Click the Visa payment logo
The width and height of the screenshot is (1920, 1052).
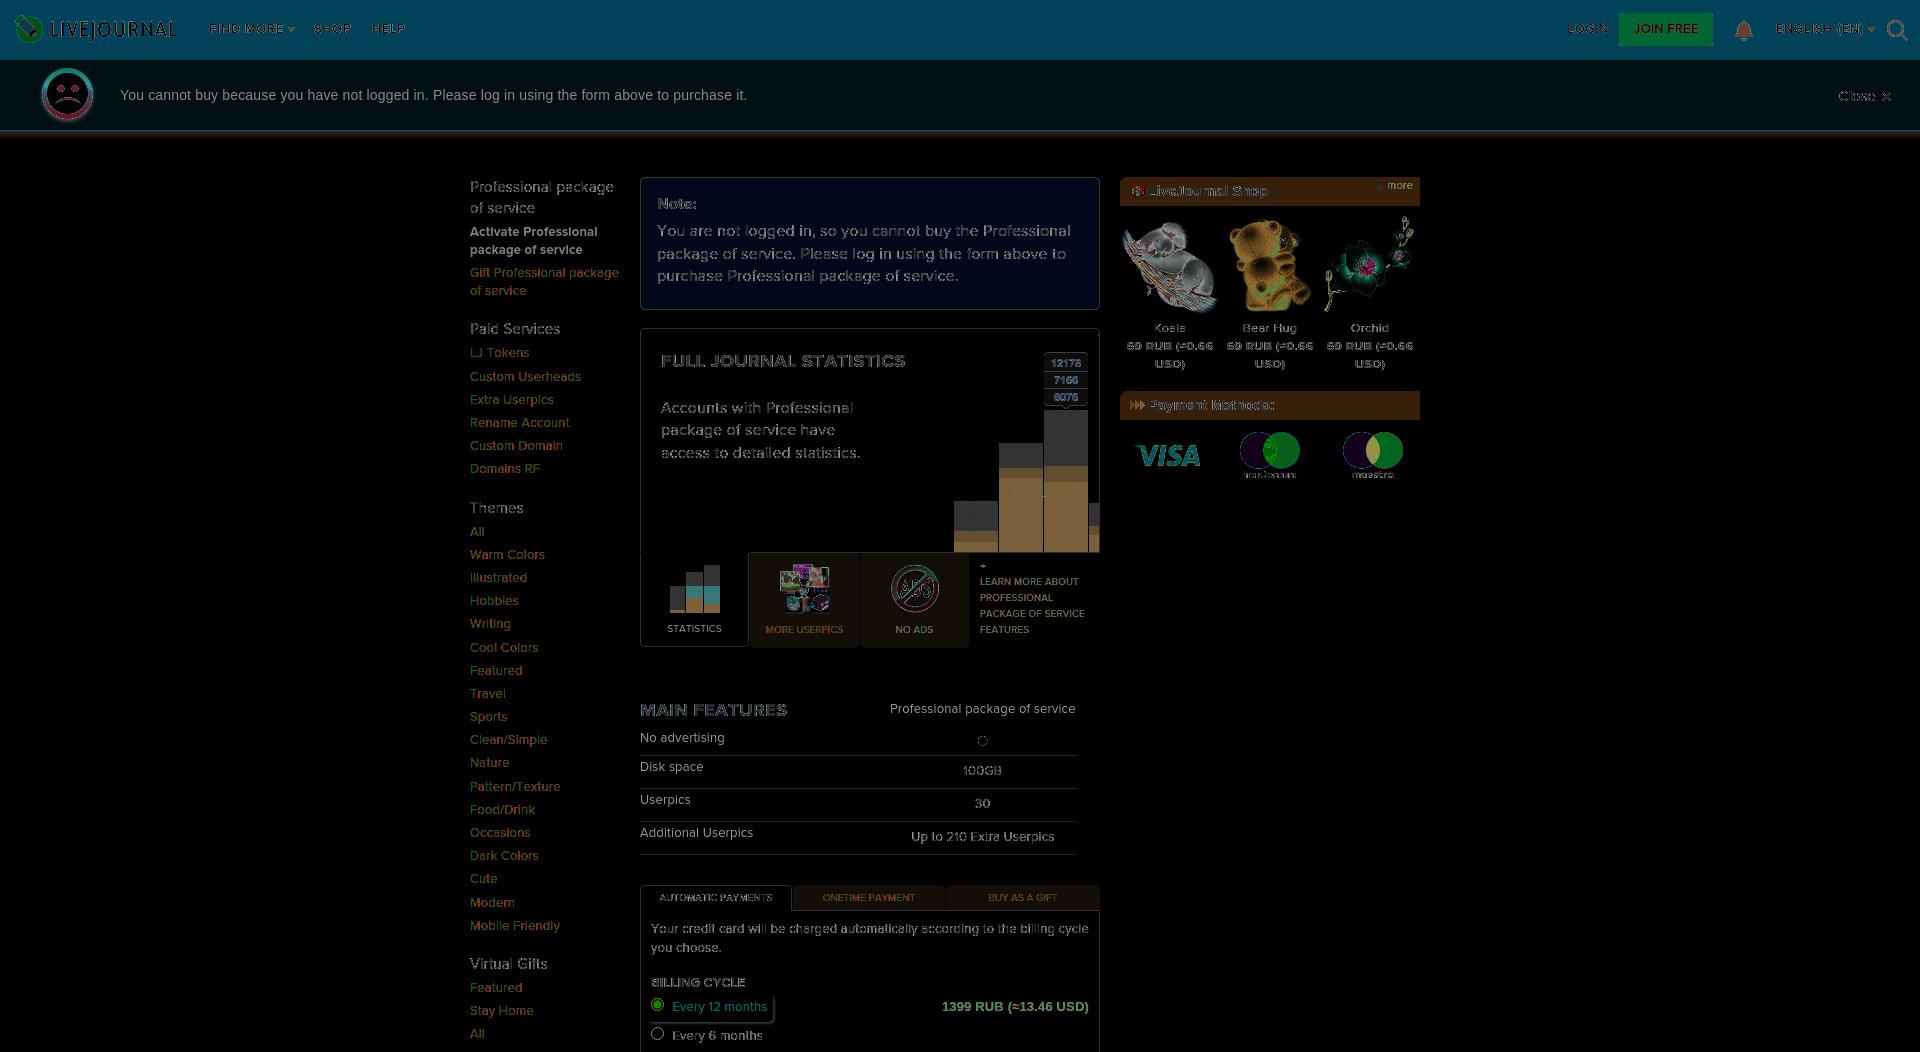tap(1168, 456)
